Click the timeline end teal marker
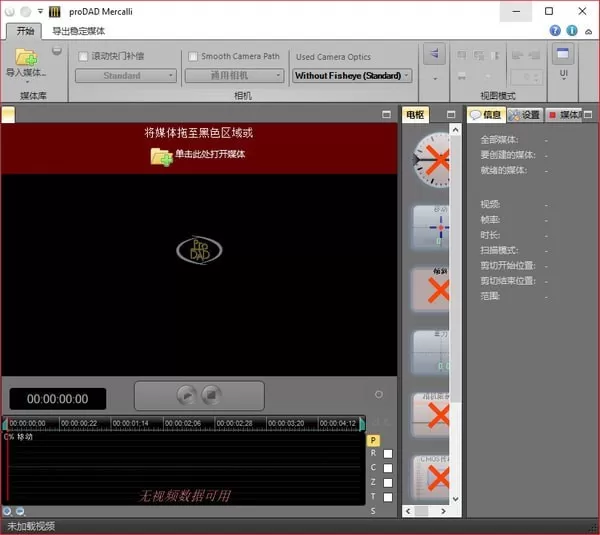 362,424
